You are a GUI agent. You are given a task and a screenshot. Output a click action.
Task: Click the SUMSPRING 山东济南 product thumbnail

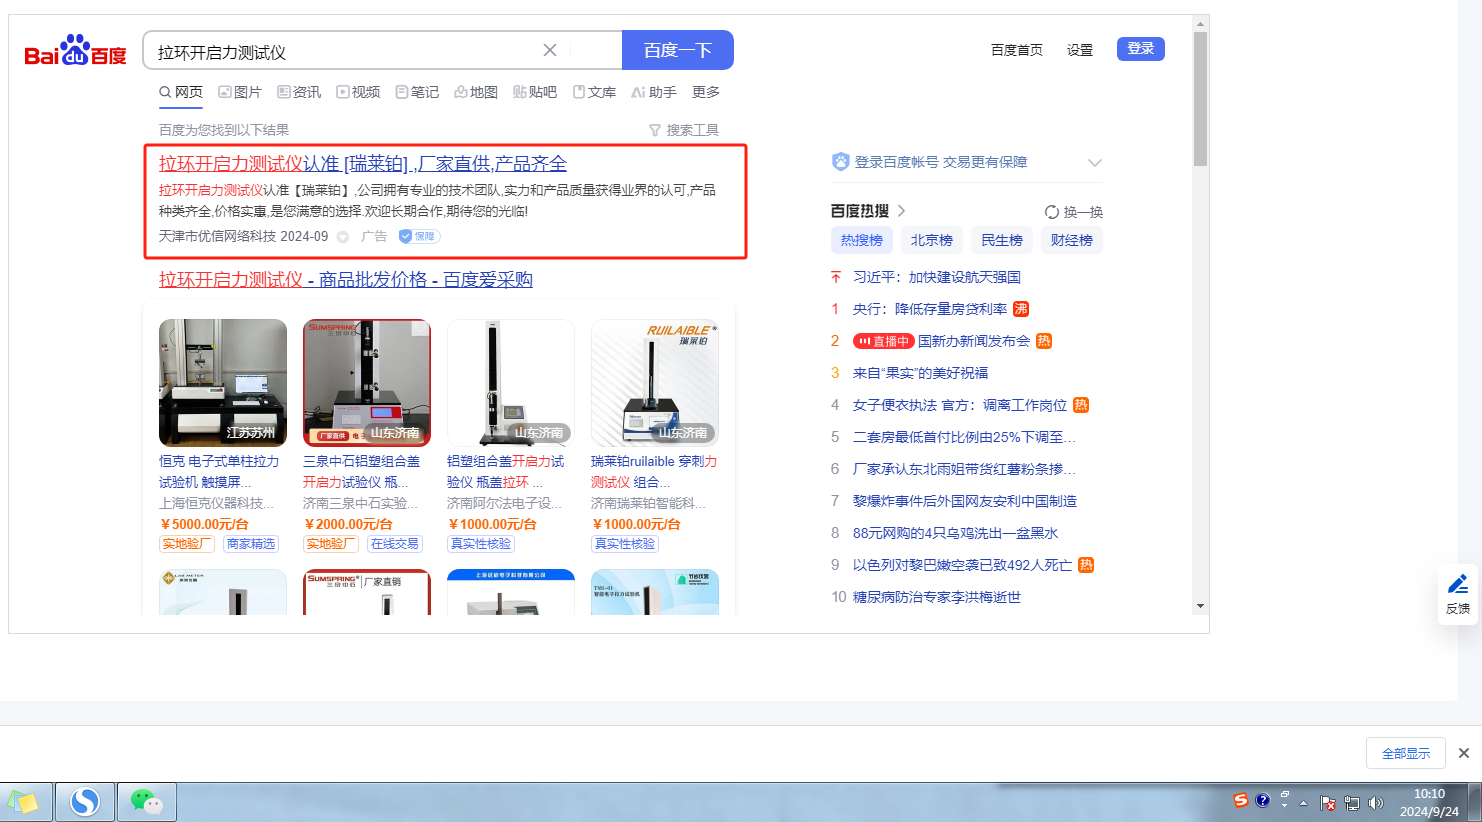point(367,383)
